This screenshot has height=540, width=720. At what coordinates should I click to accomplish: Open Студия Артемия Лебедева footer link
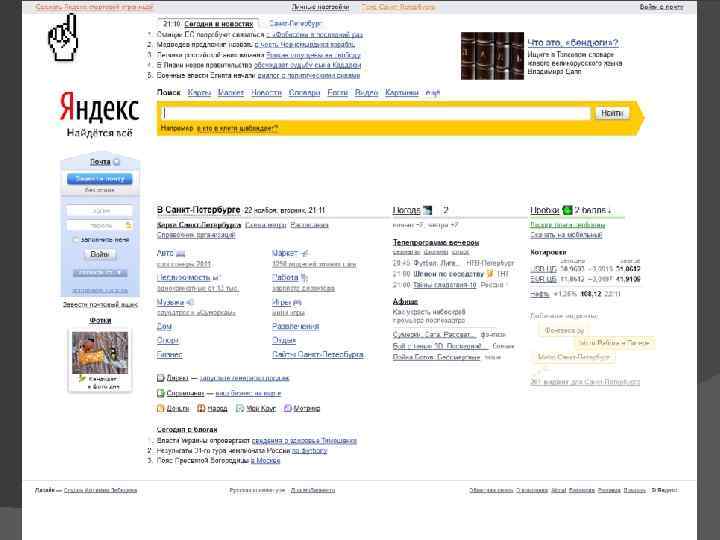[100, 490]
